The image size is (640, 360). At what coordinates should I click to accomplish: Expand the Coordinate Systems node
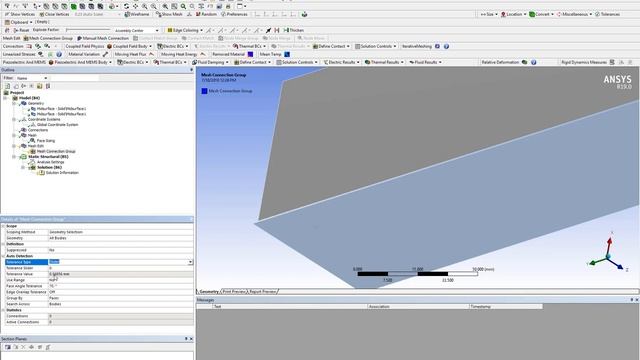pos(14,120)
